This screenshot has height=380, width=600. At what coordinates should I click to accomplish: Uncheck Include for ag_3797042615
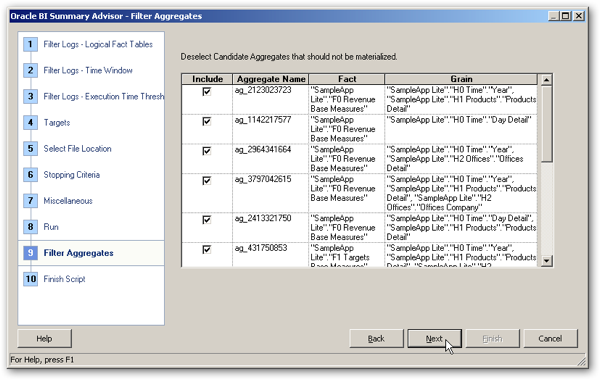coord(207,181)
